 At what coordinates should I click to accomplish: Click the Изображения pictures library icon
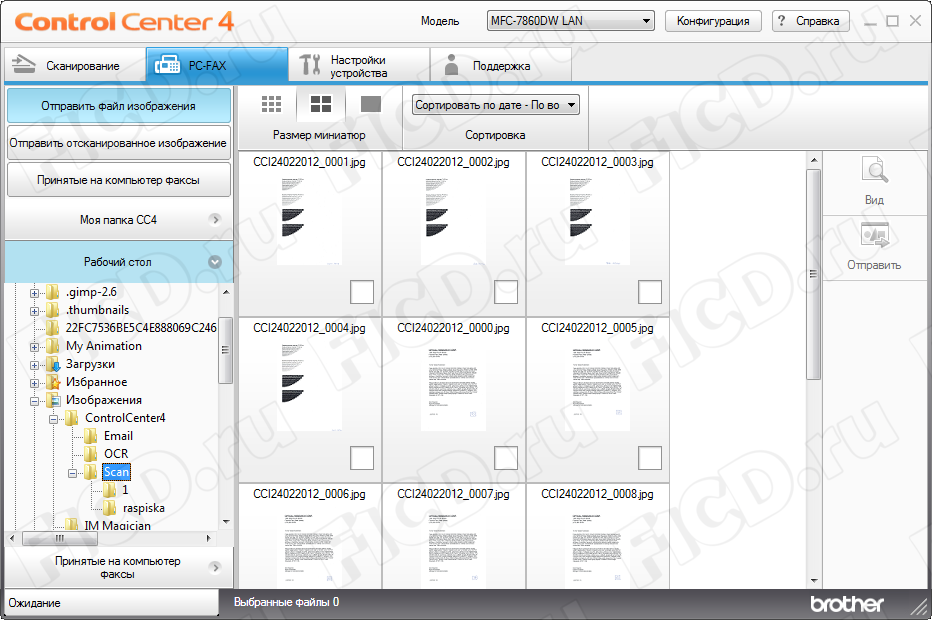click(x=53, y=400)
